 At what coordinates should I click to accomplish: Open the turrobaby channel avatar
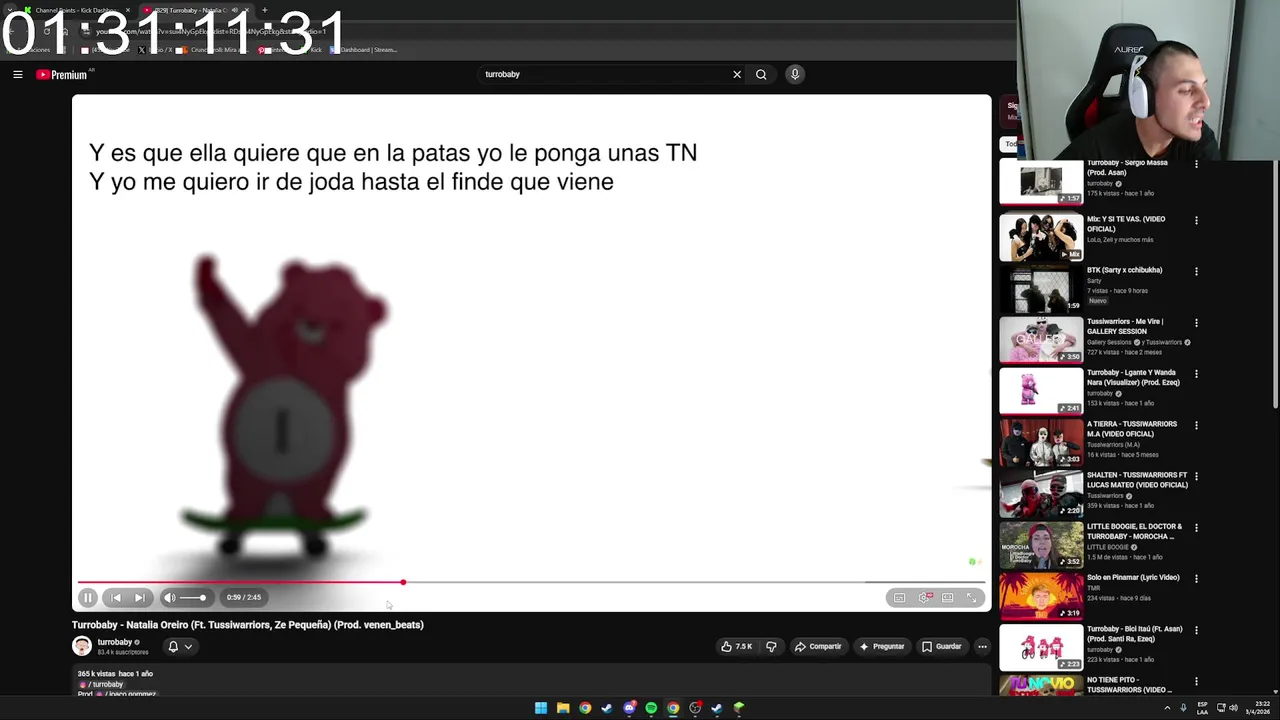click(82, 646)
